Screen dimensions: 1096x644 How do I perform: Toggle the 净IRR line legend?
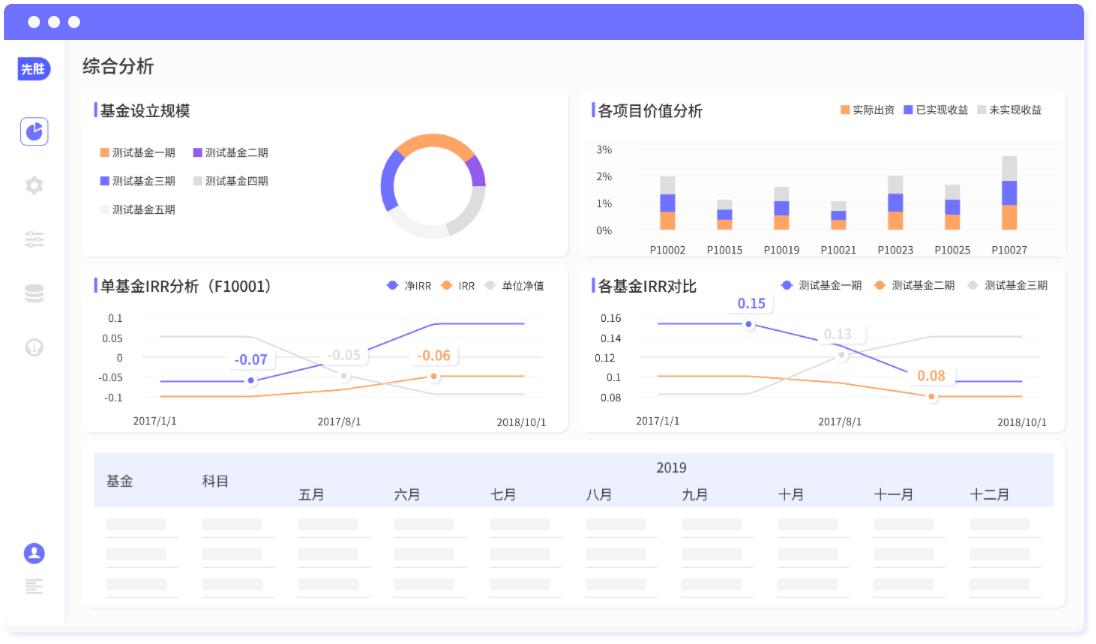[408, 286]
